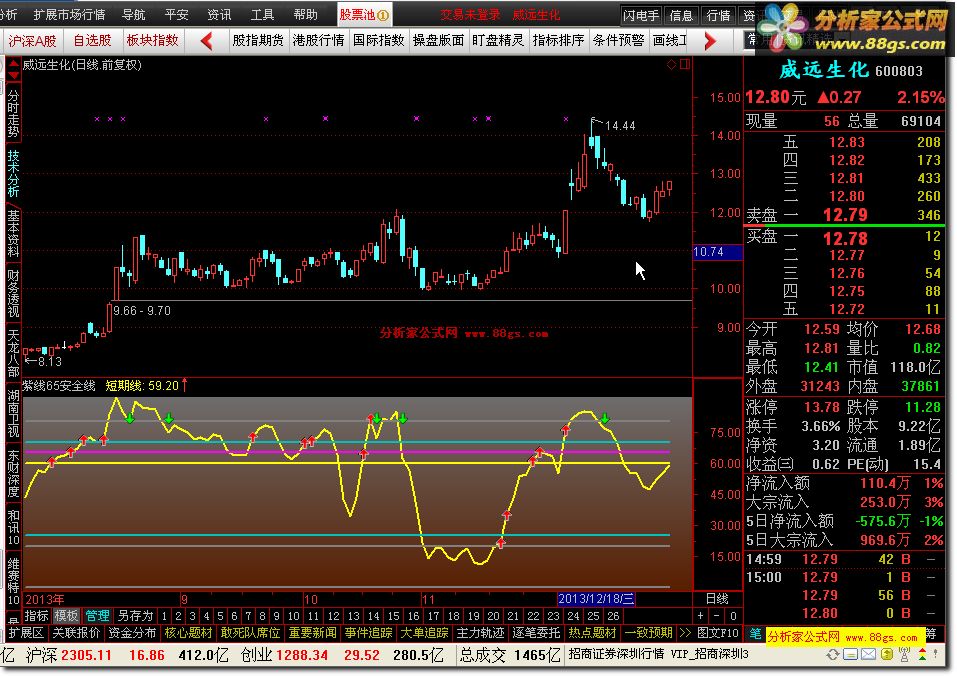Viewport: 957px width, 676px height.
Task: Open the 扩展市场行情 menu
Action: tap(69, 15)
